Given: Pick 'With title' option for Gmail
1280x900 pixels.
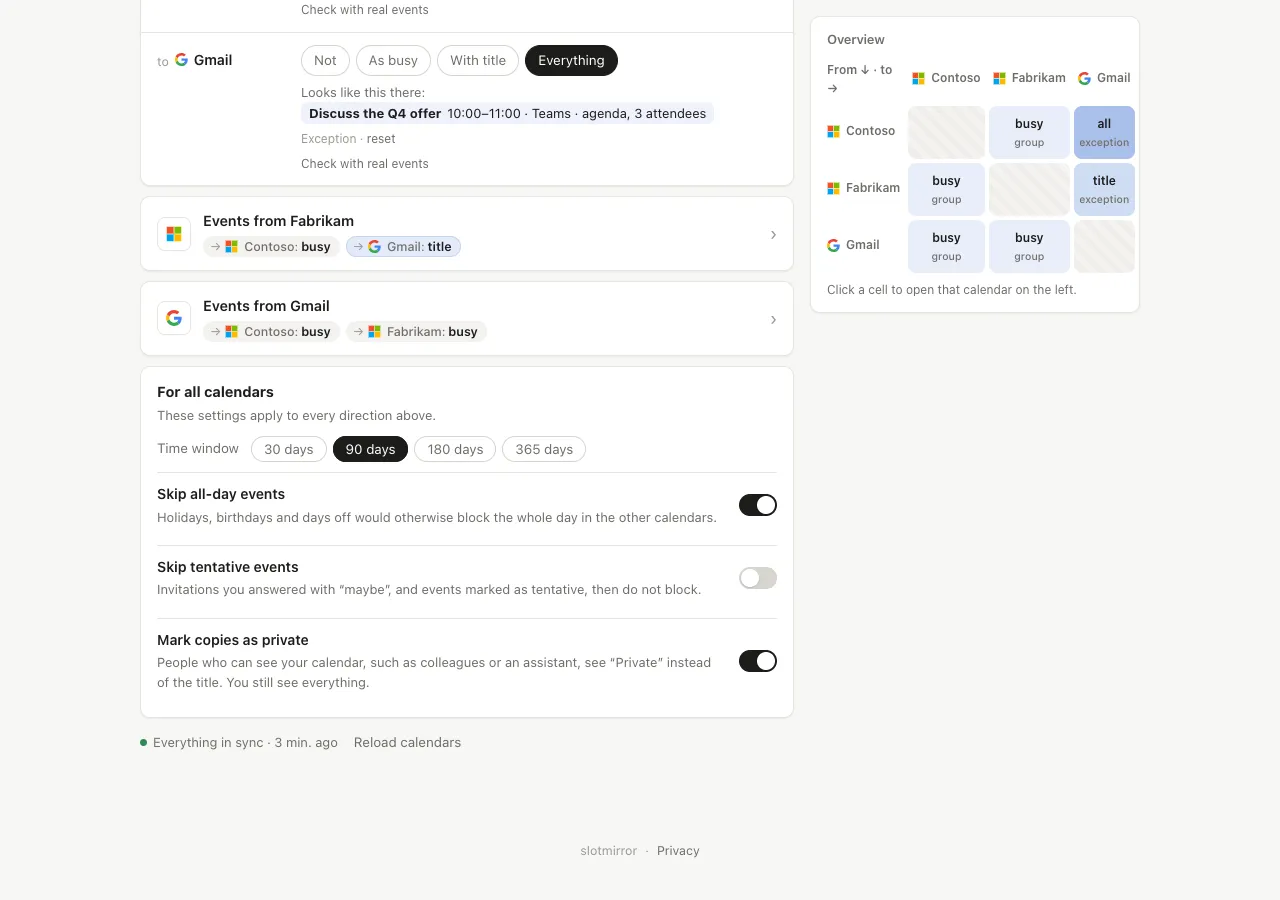Looking at the screenshot, I should pyautogui.click(x=478, y=60).
